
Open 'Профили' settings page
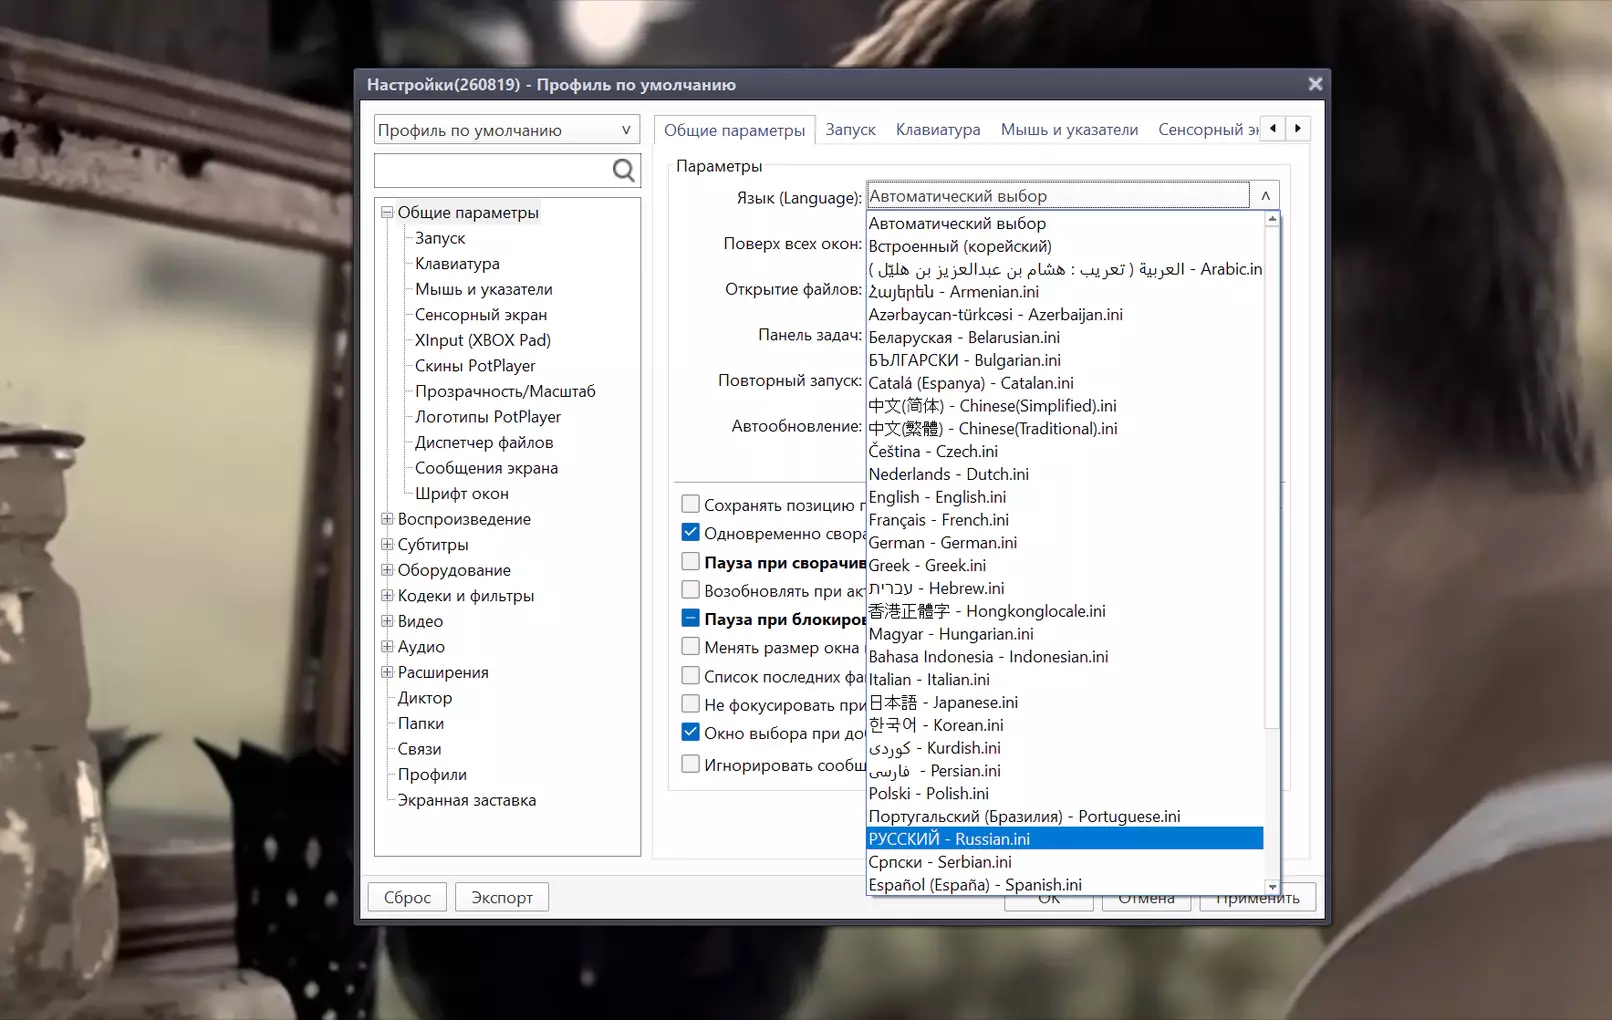(432, 775)
